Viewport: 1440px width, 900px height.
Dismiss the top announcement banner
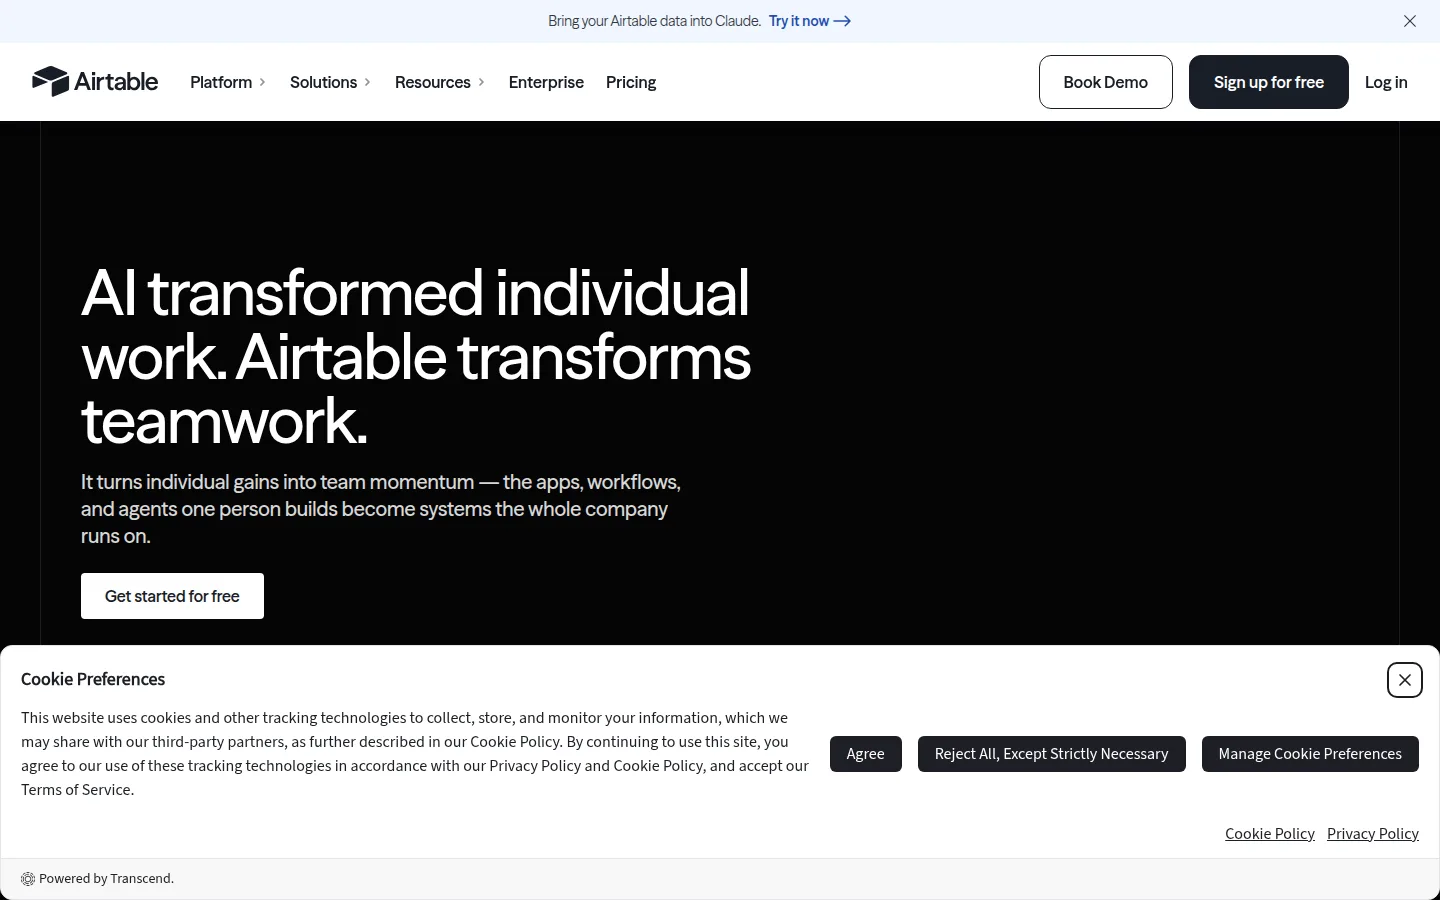coord(1410,21)
